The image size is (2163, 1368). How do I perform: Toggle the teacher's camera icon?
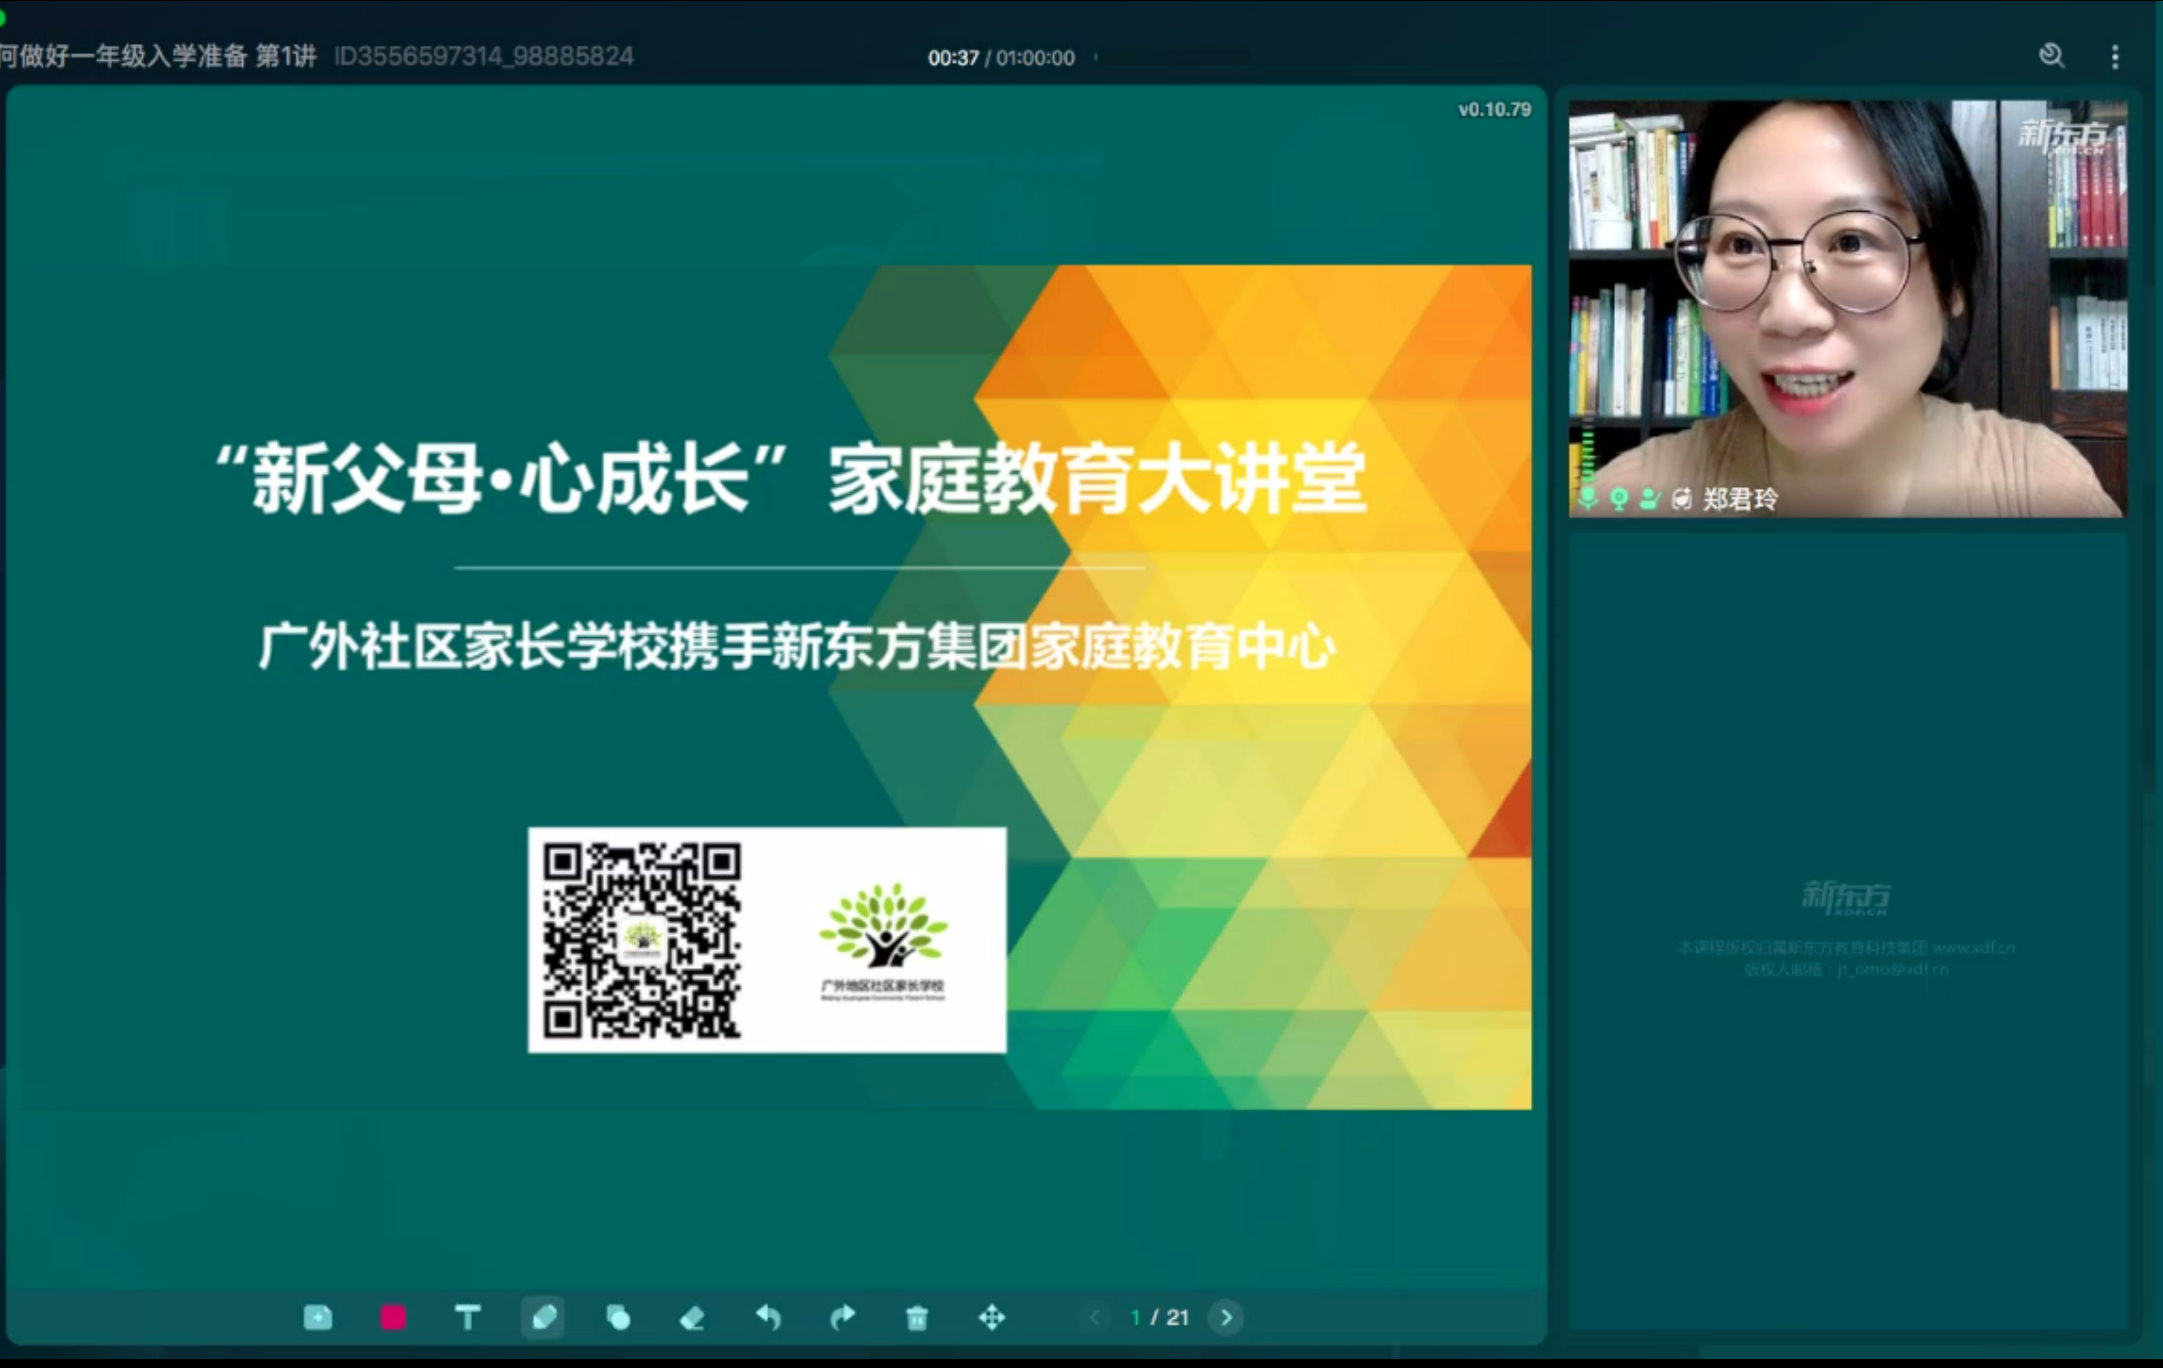tap(1619, 498)
